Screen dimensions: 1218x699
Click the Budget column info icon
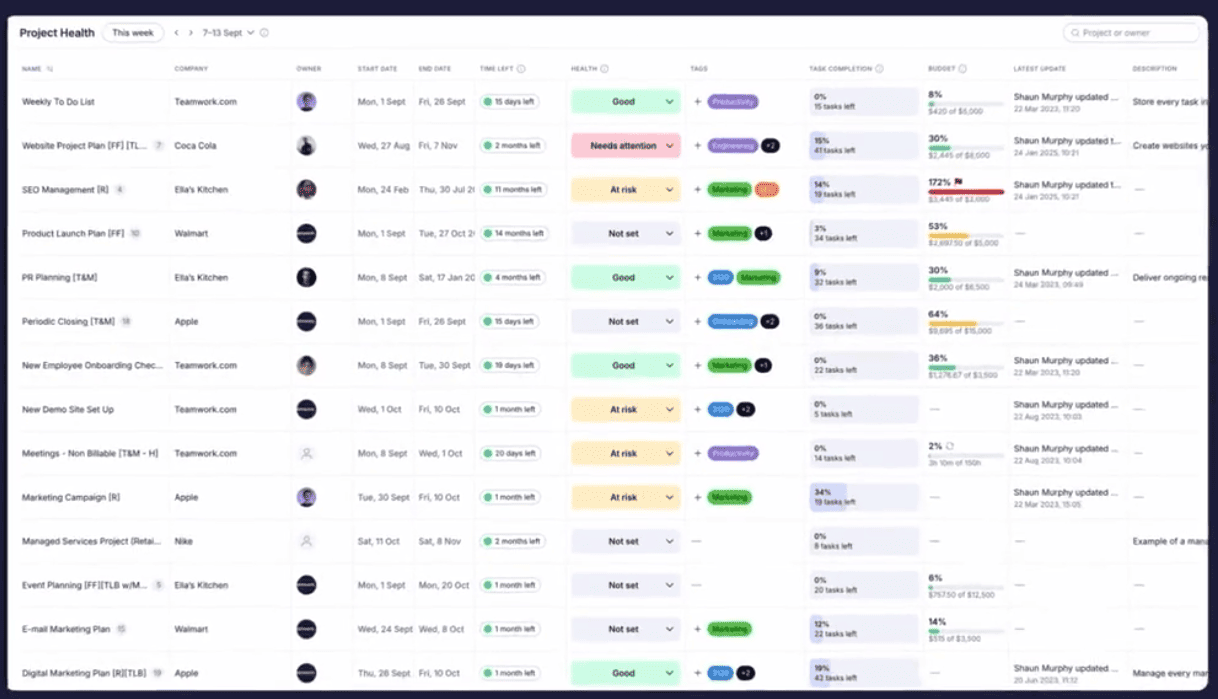click(962, 69)
